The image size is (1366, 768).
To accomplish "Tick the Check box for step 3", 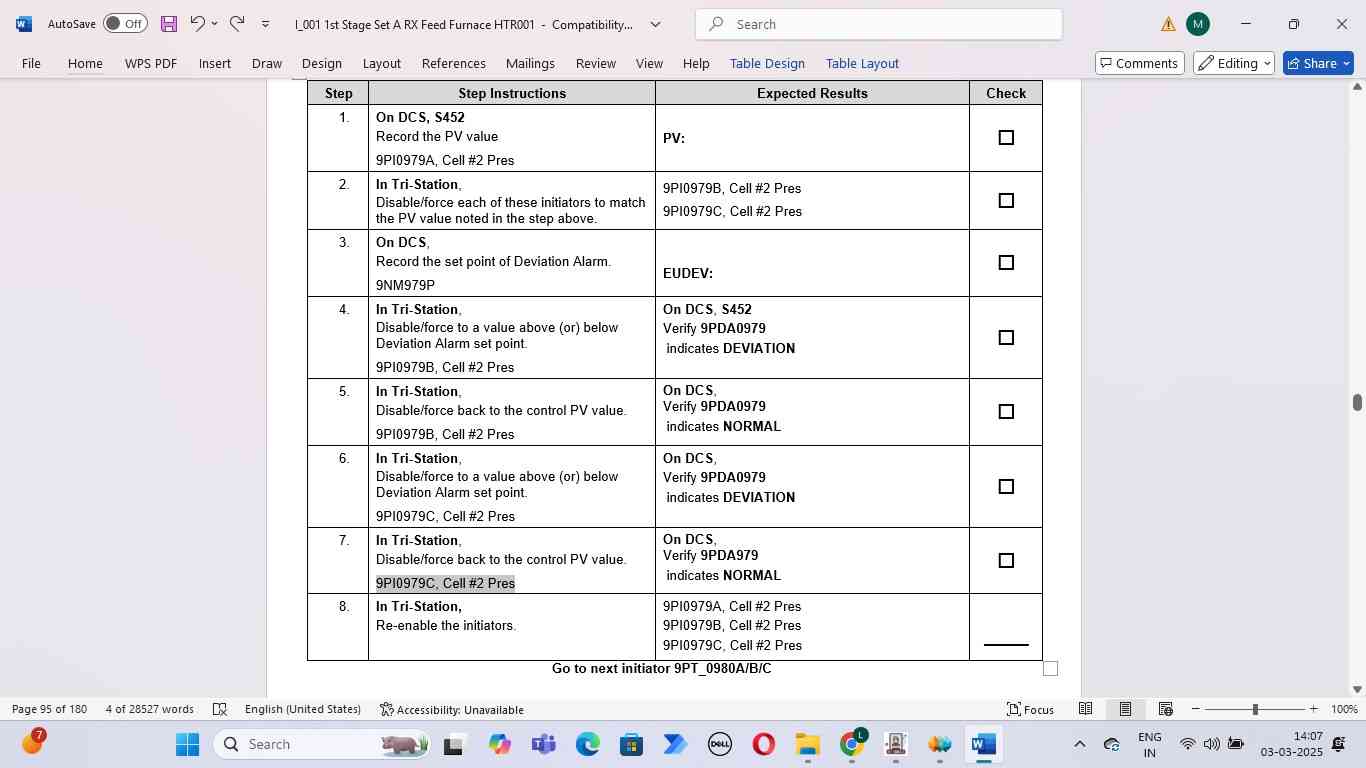I will coord(1006,263).
